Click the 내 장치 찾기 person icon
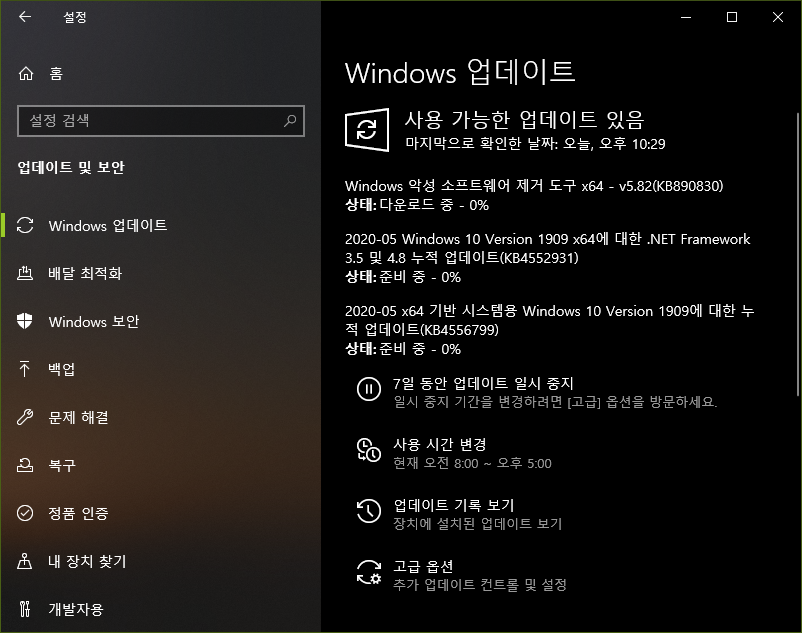This screenshot has height=633, width=802. (x=25, y=561)
